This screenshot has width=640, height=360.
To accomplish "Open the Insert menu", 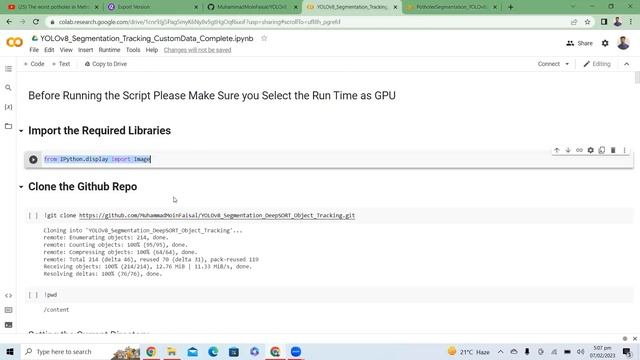I will click(x=85, y=50).
